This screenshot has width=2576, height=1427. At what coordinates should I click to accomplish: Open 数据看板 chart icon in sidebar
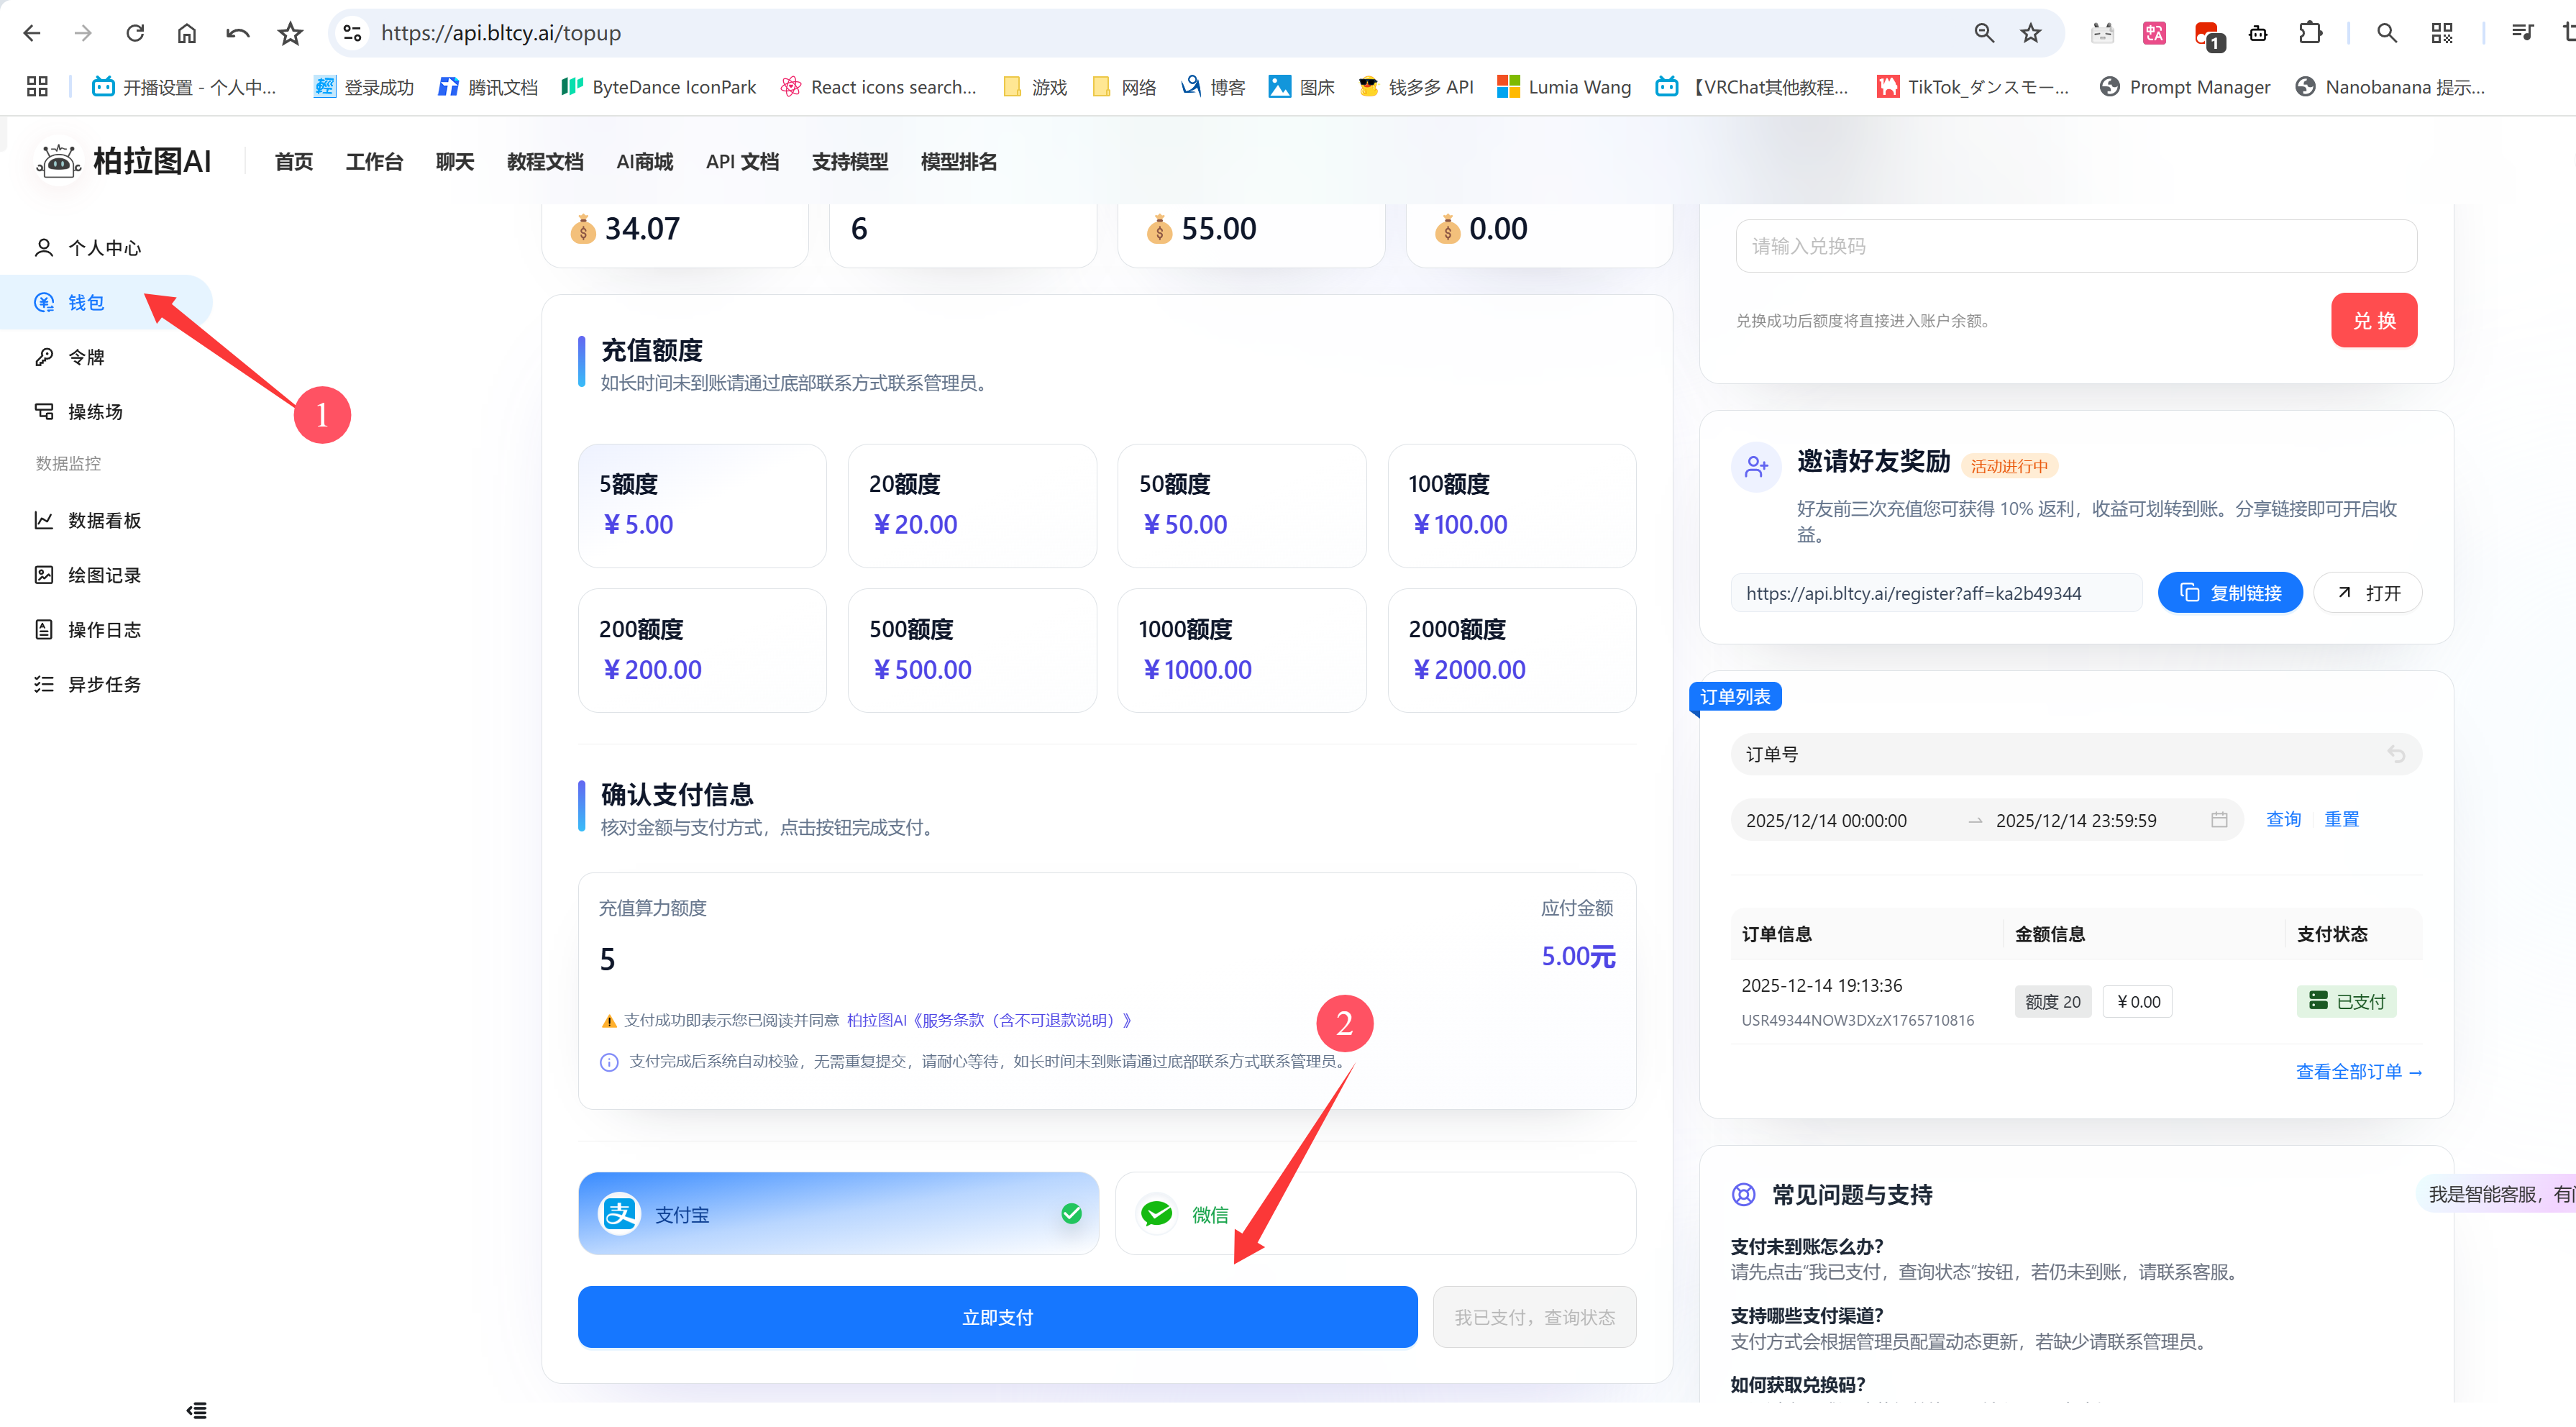click(43, 520)
